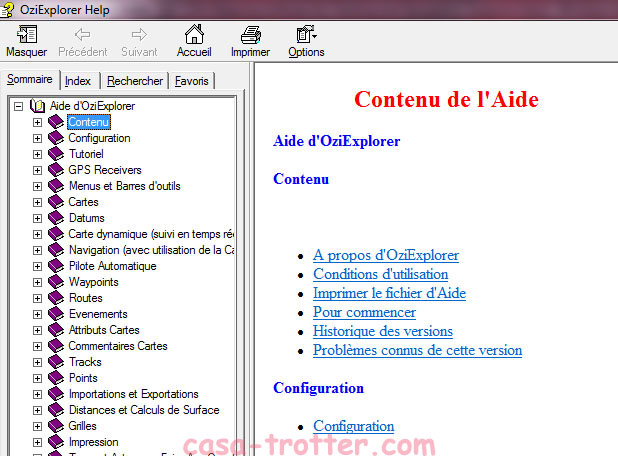Follow the Imprimer le fichier d'Aide link
Viewport: 618px width, 456px height.
pos(389,293)
